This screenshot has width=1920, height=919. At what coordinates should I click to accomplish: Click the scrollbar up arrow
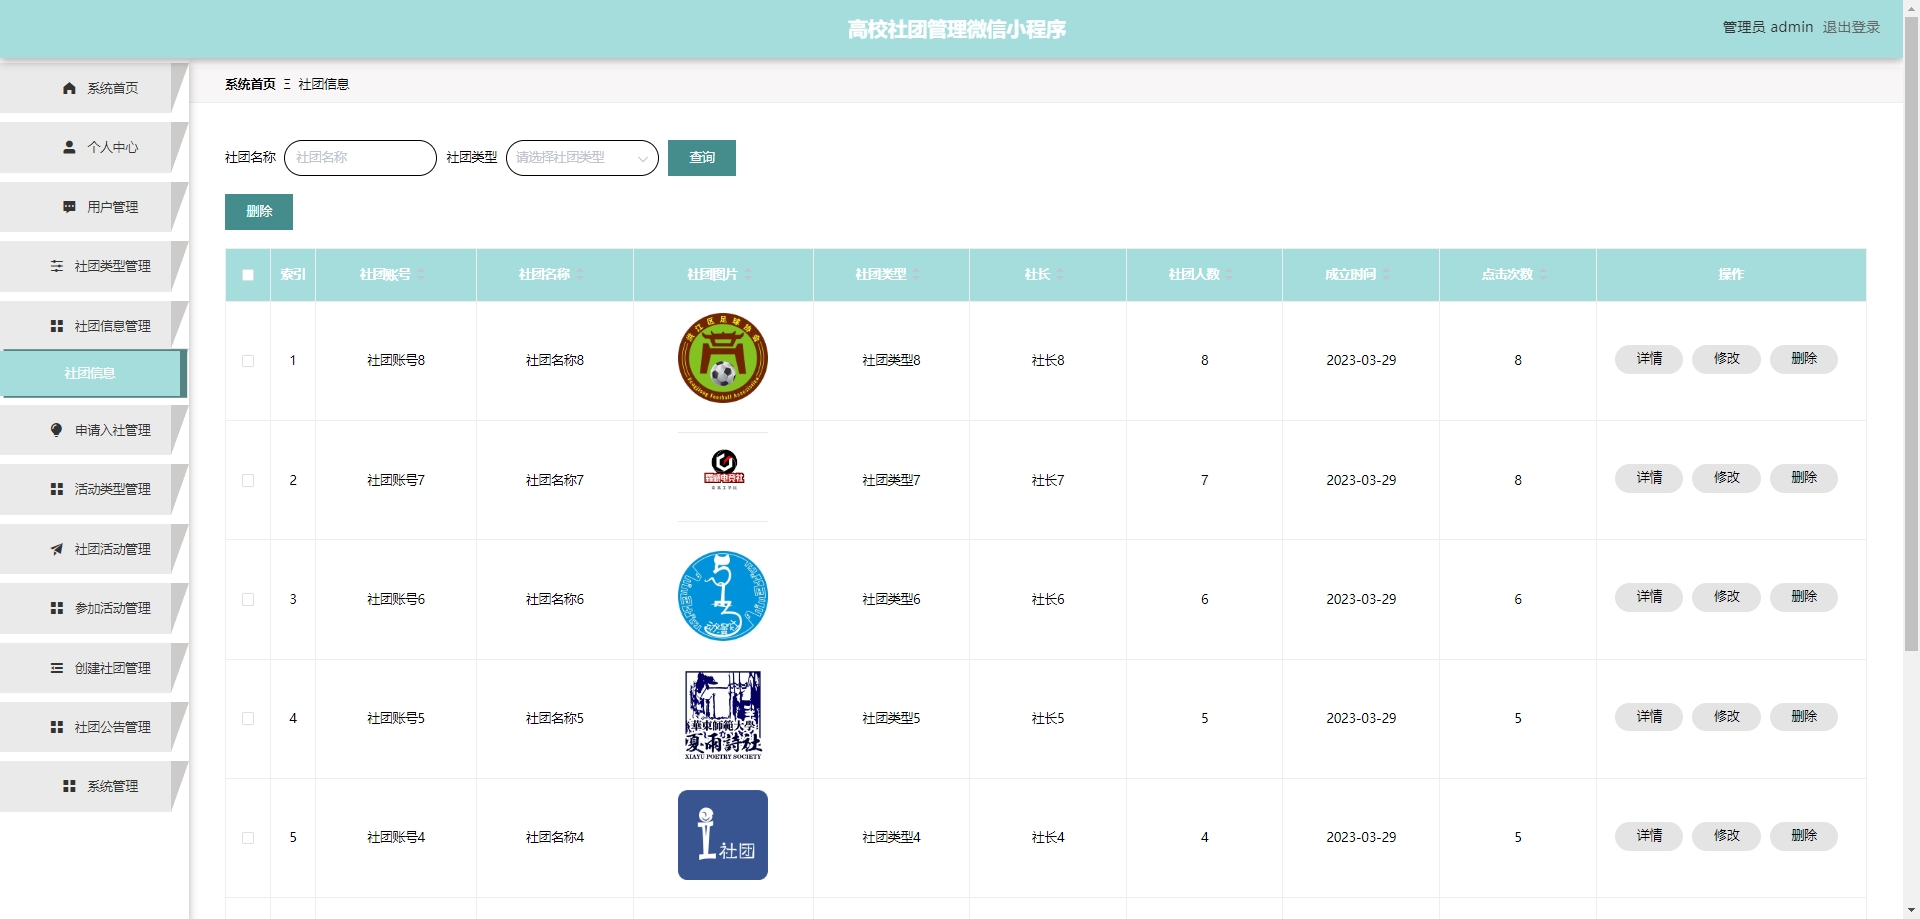[1911, 8]
